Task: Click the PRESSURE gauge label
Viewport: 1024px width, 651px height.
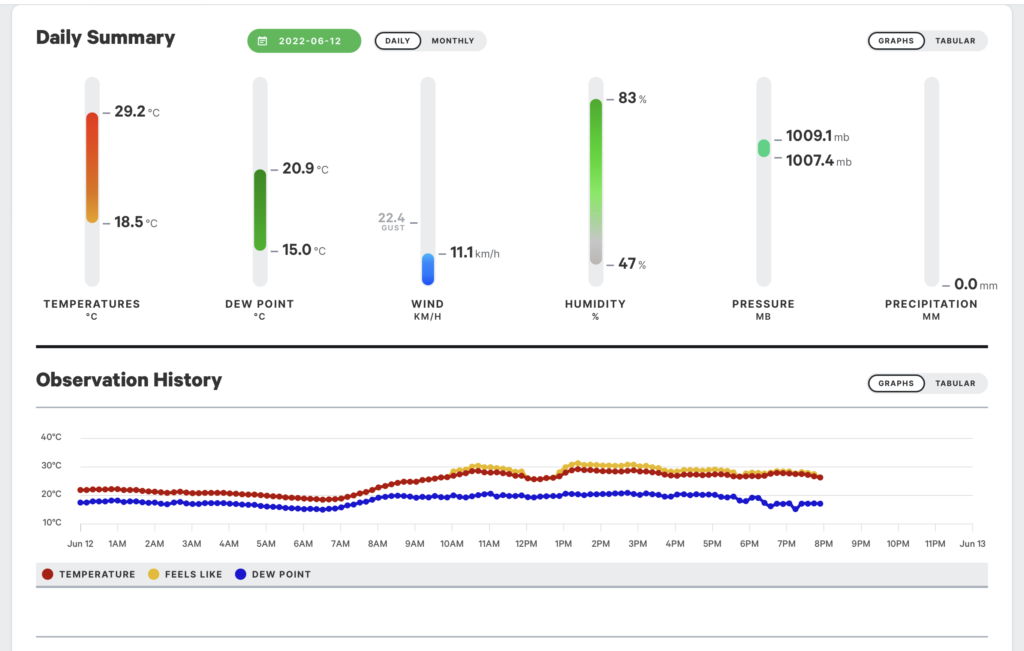Action: click(763, 304)
